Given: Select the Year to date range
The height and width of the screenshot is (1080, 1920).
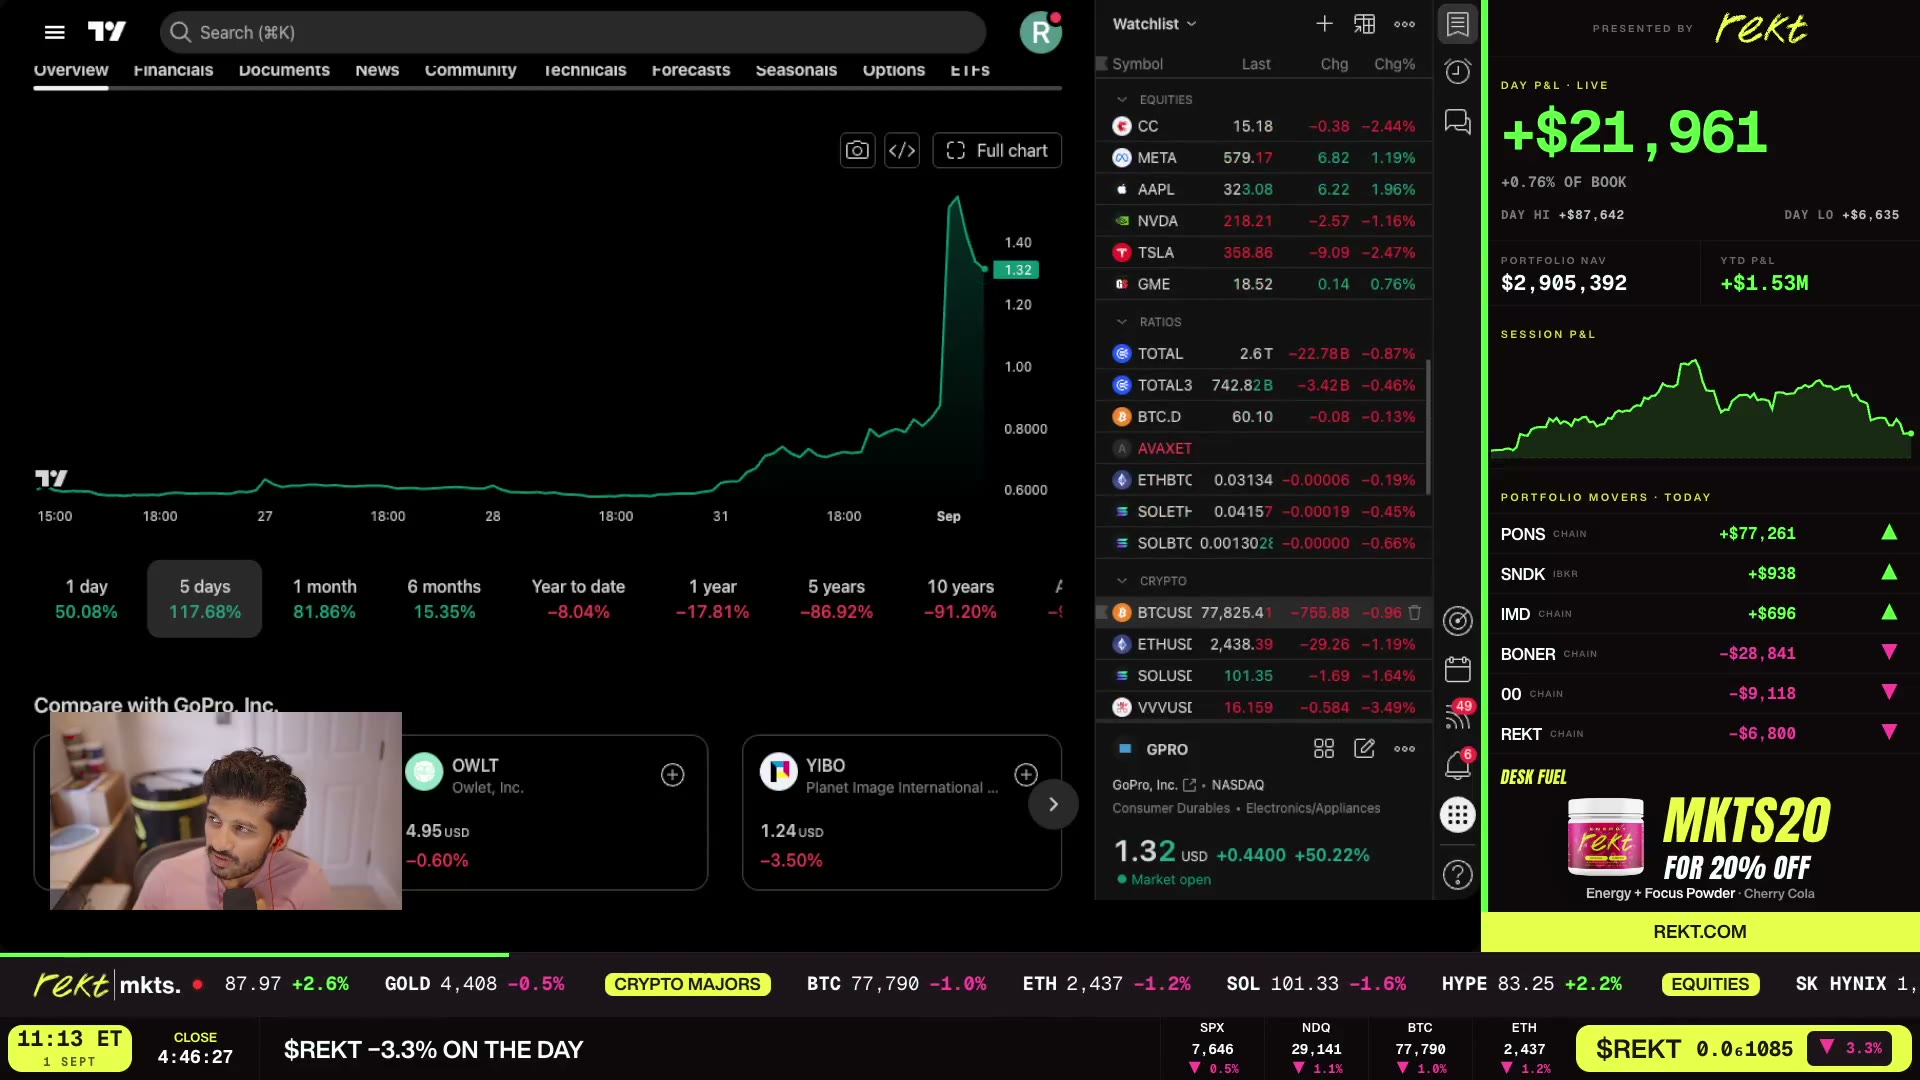Looking at the screenshot, I should tap(578, 599).
